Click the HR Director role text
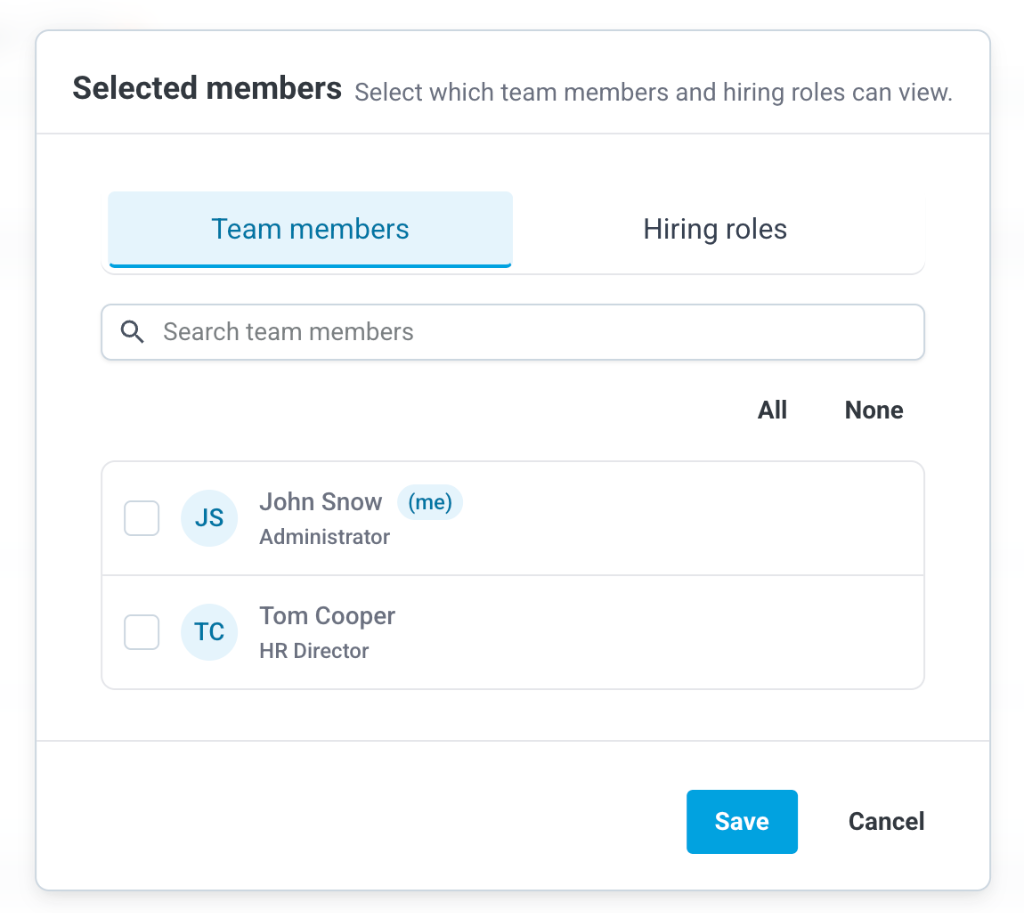 pos(314,651)
